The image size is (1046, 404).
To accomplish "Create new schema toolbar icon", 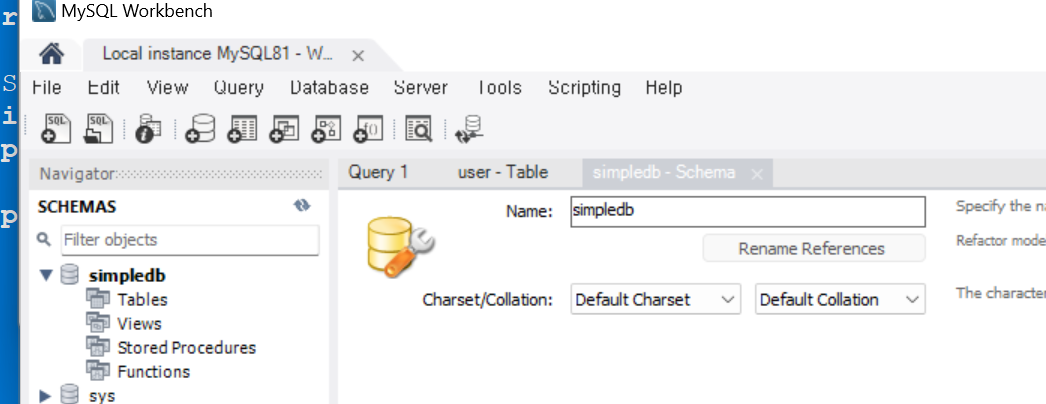I will pos(200,128).
